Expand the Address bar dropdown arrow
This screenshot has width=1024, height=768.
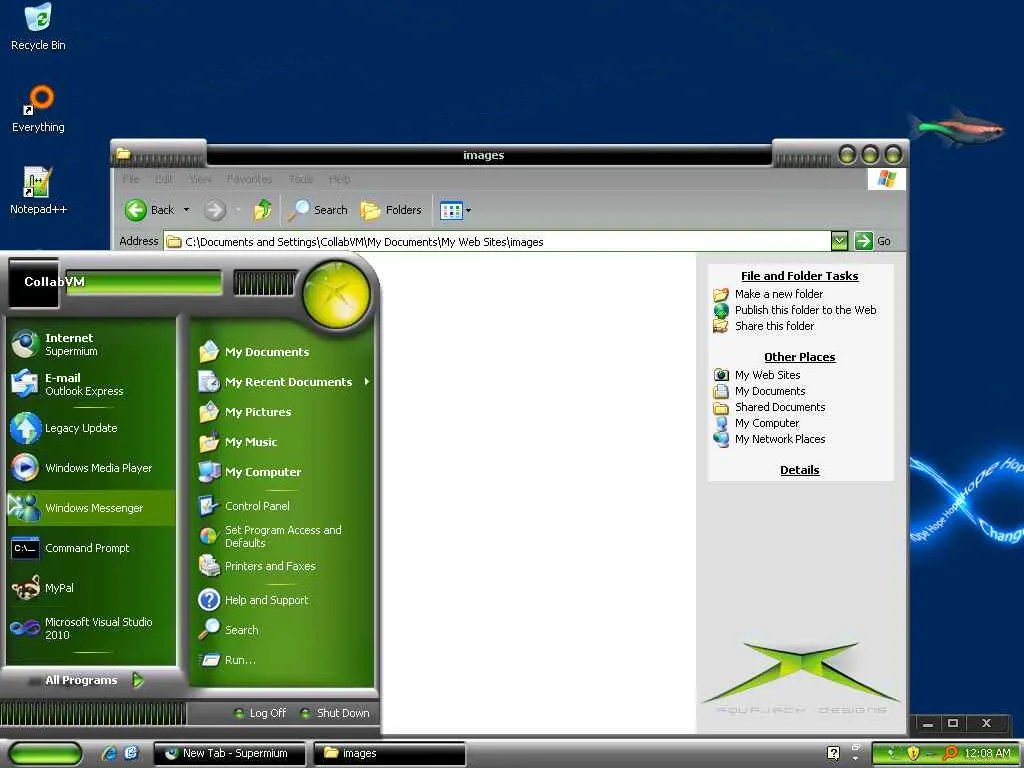(x=839, y=241)
